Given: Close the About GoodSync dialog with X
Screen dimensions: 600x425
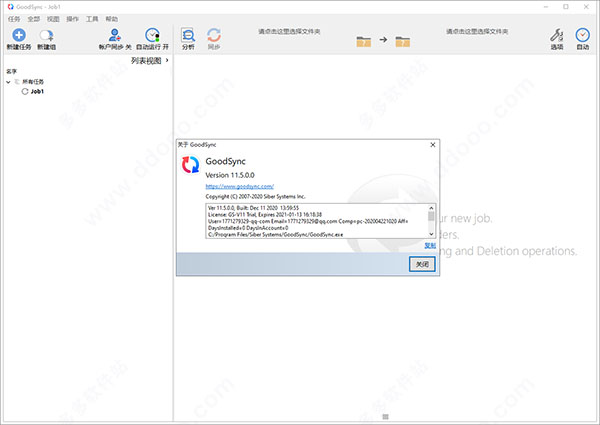Looking at the screenshot, I should 433,145.
